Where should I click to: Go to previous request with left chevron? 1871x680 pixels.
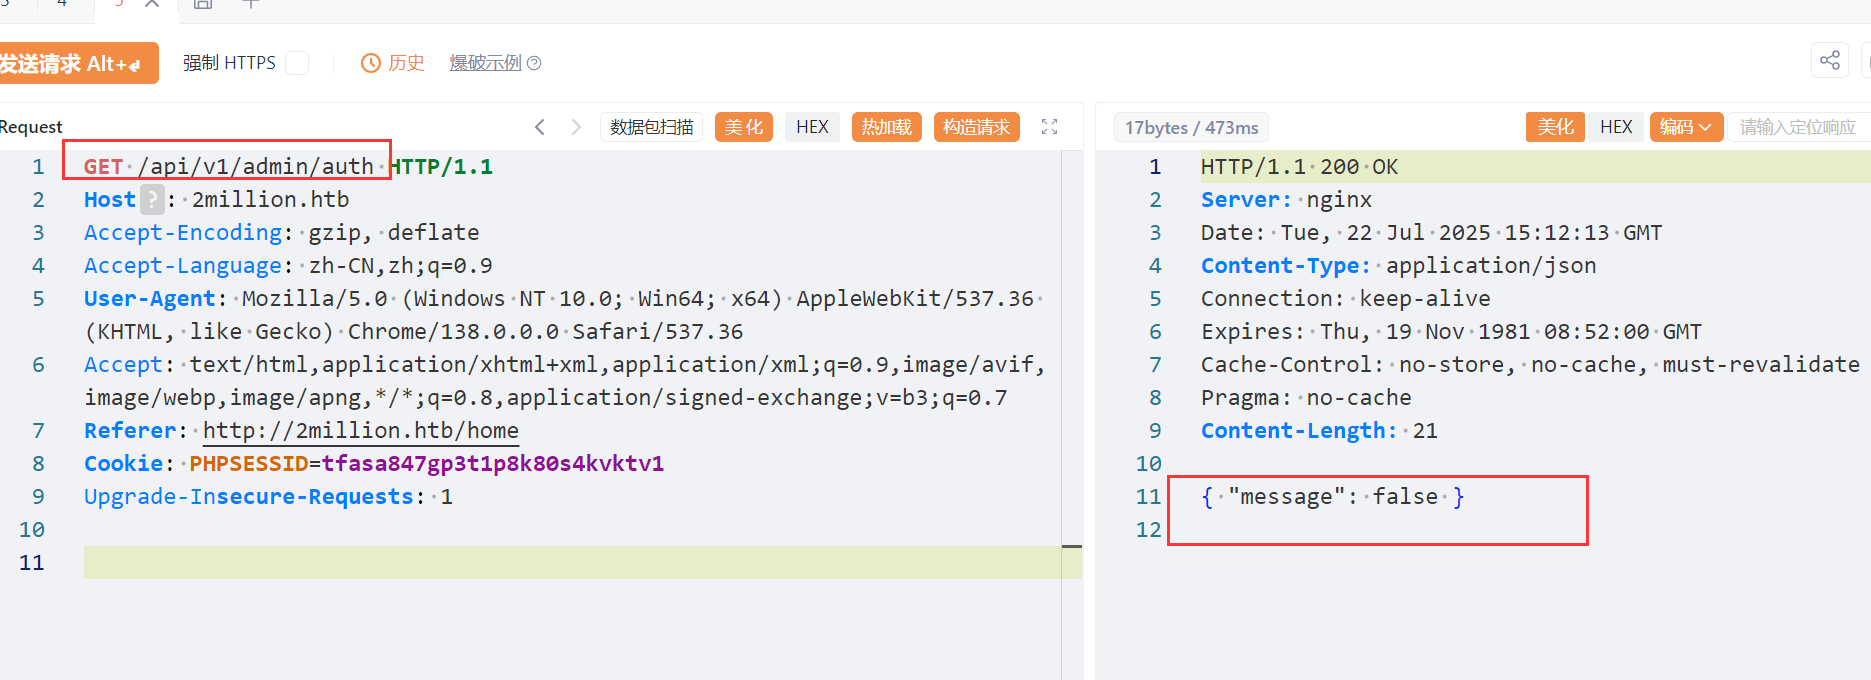540,127
